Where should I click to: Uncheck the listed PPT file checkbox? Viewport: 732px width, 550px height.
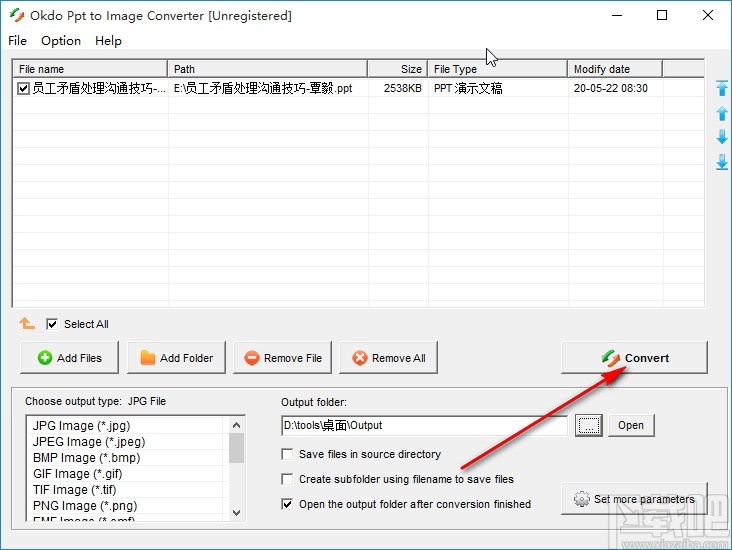(x=23, y=88)
